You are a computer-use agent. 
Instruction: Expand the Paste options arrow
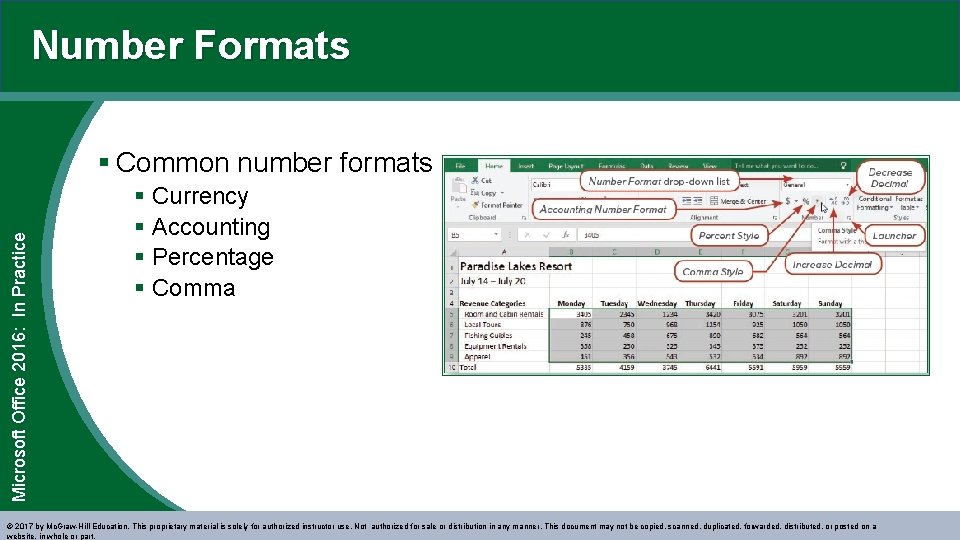point(458,207)
